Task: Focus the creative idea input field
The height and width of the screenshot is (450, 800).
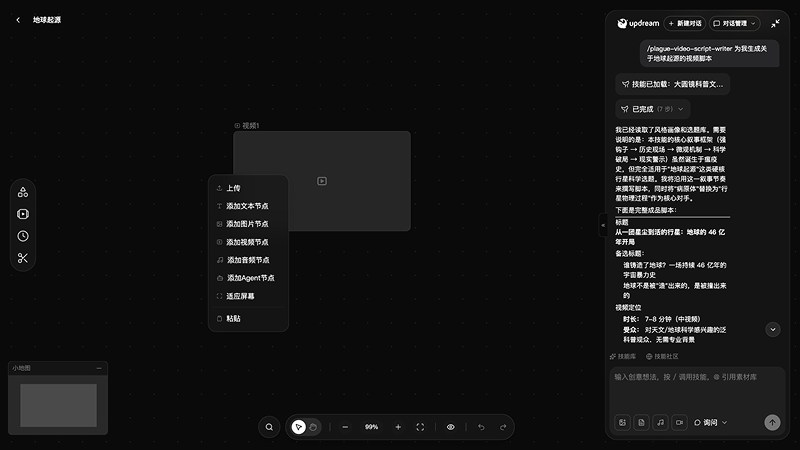Action: coord(697,390)
